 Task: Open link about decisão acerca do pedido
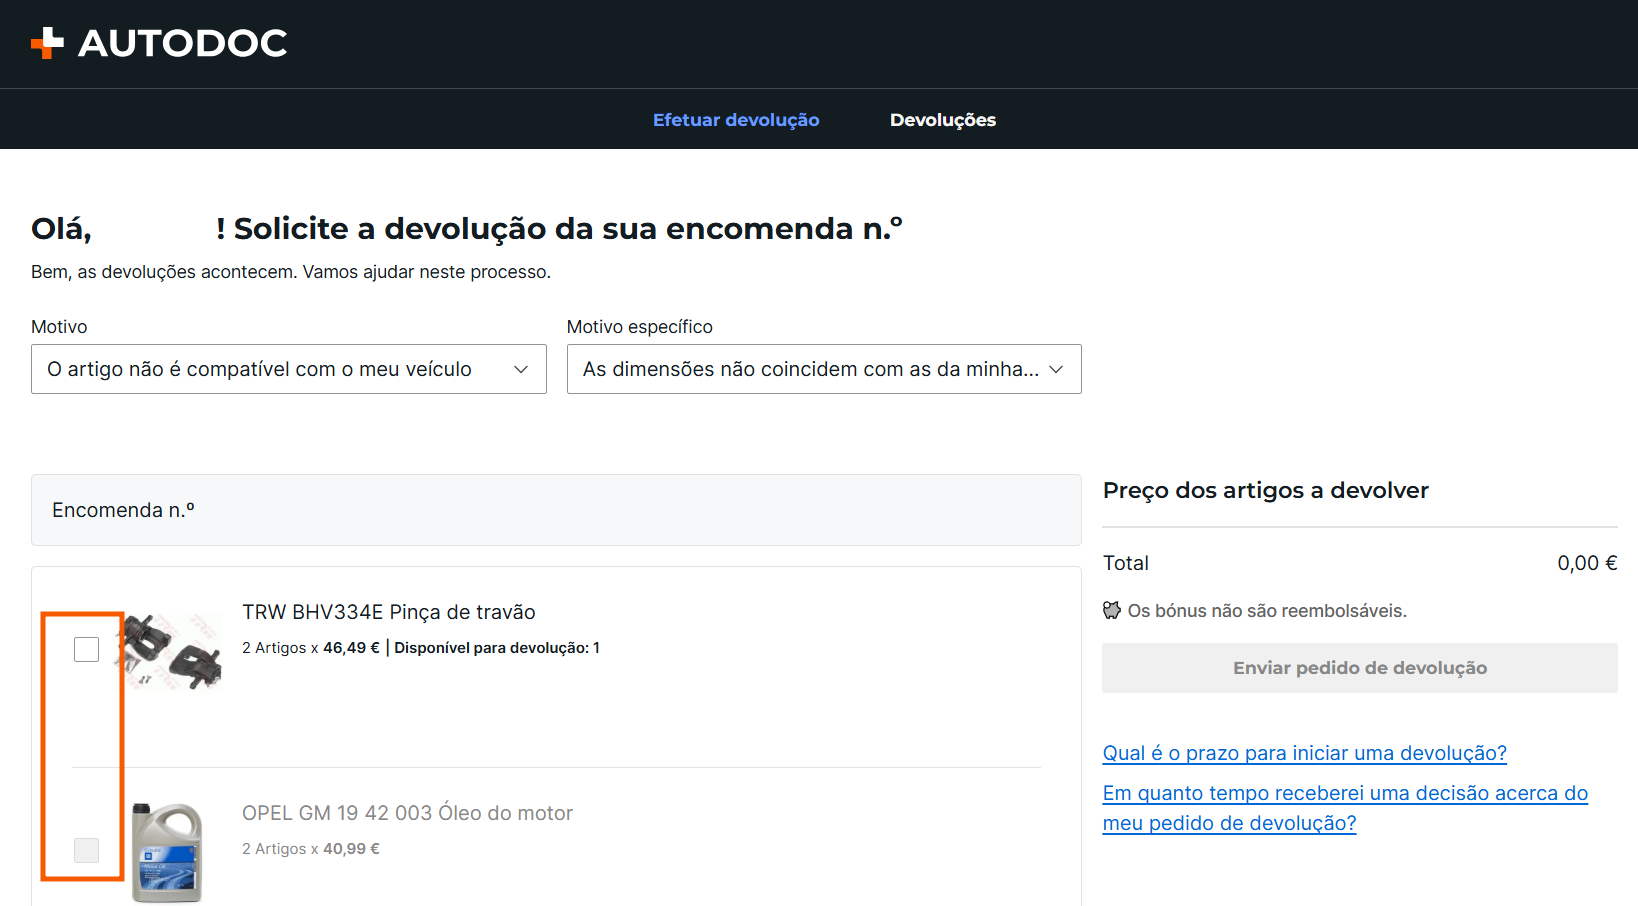(x=1345, y=808)
